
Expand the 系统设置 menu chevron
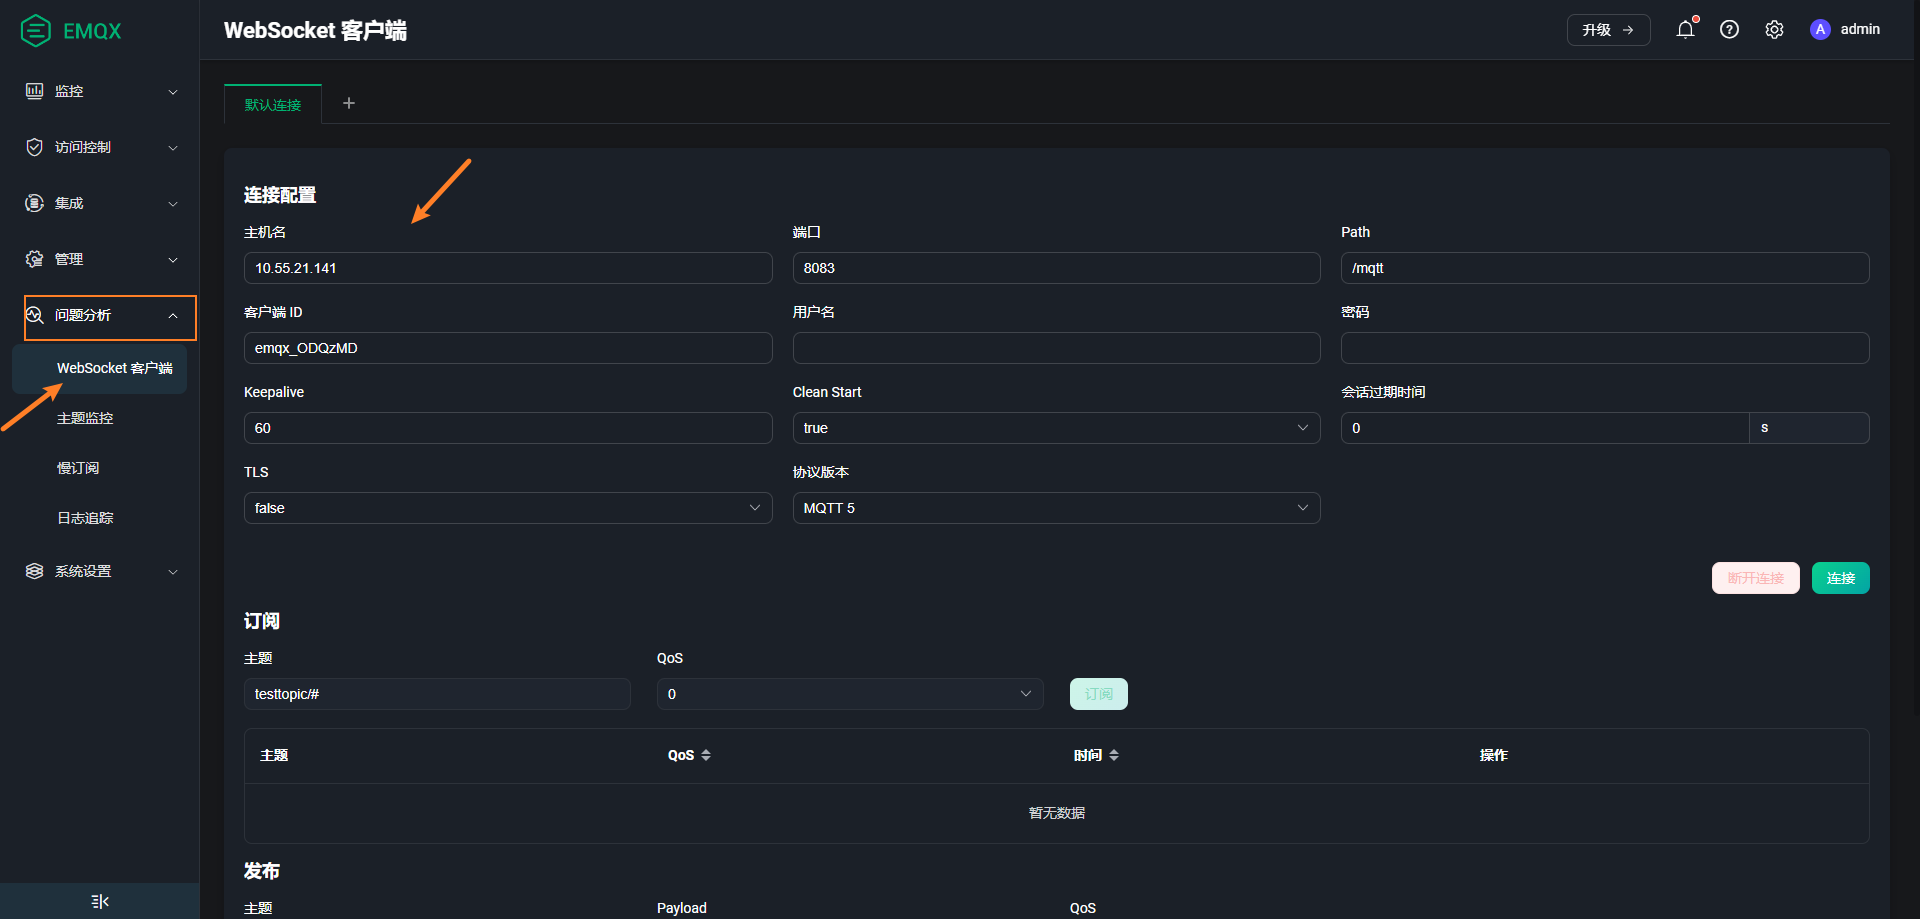(x=173, y=572)
